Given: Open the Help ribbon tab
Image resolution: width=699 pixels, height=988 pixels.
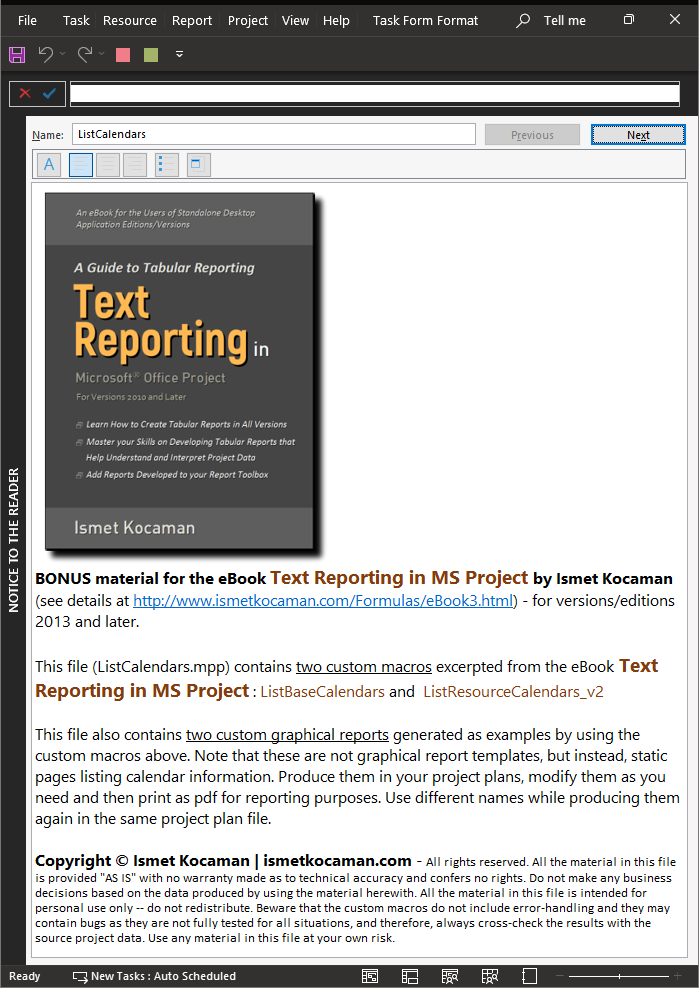Looking at the screenshot, I should pyautogui.click(x=336, y=20).
